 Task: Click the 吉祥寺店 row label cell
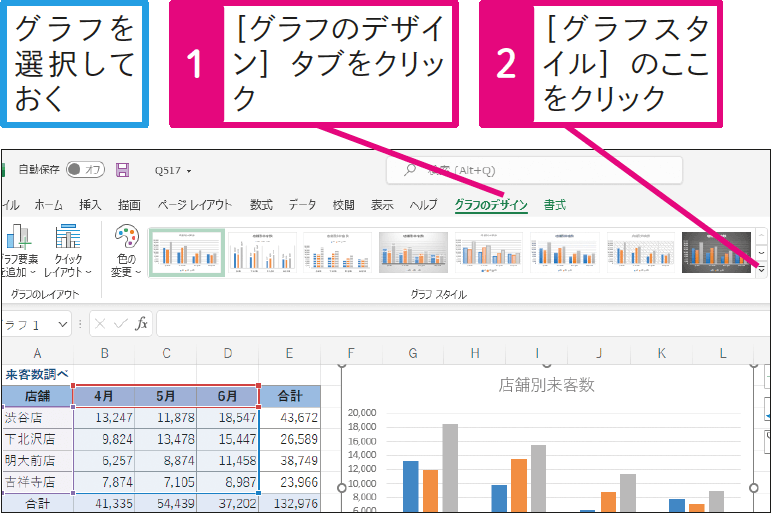37,482
